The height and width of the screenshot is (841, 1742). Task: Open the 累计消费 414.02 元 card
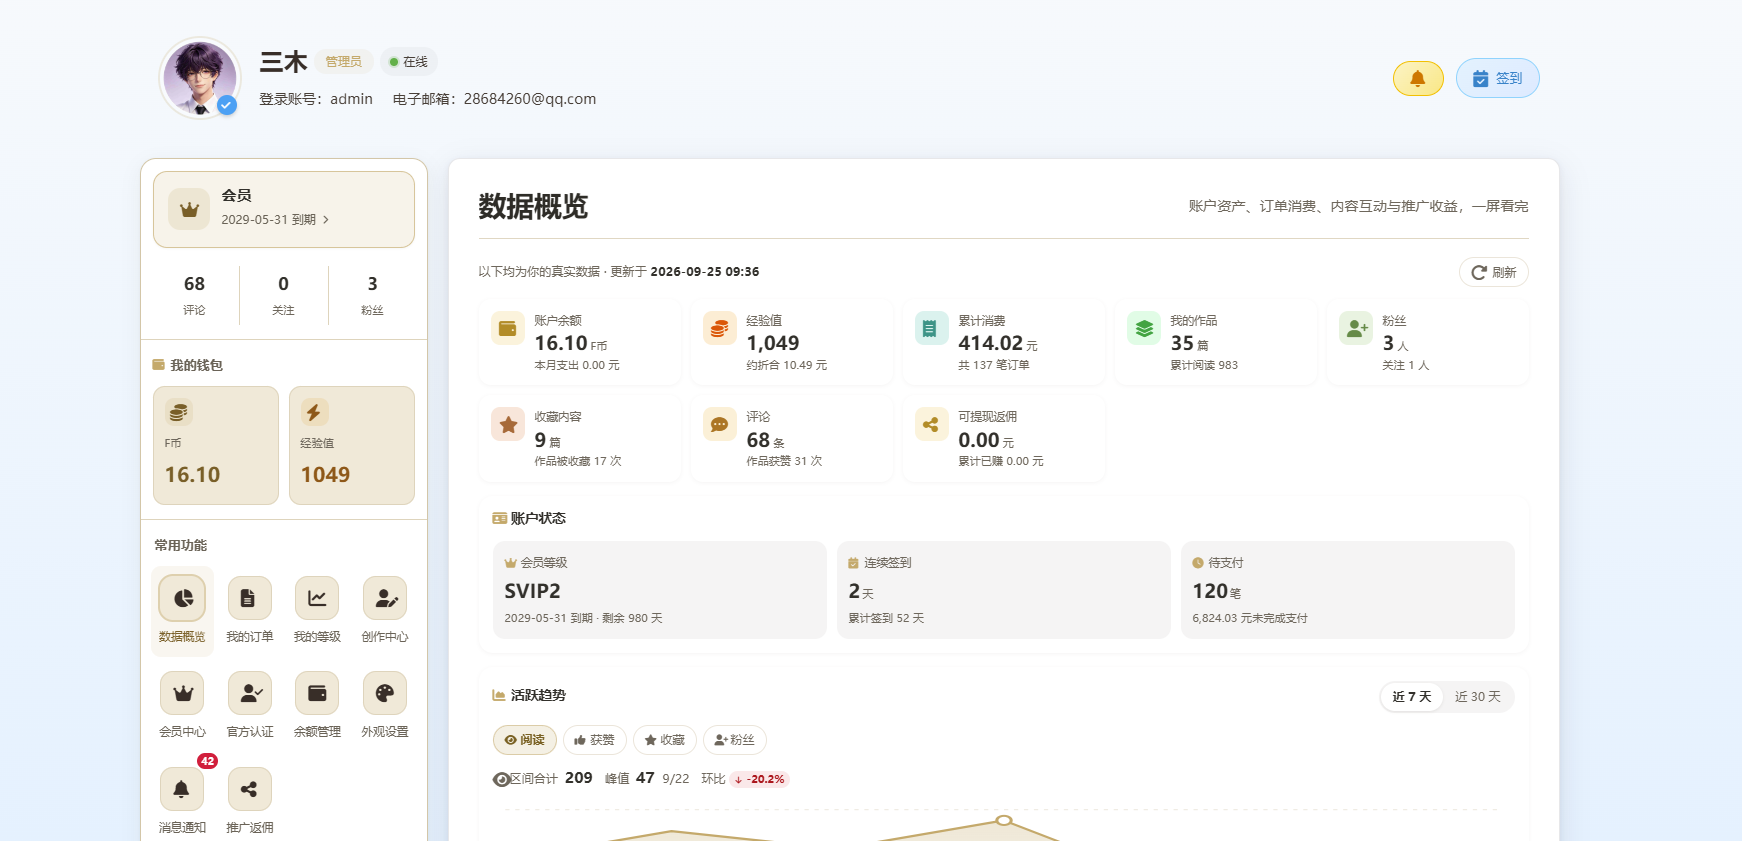point(1004,342)
